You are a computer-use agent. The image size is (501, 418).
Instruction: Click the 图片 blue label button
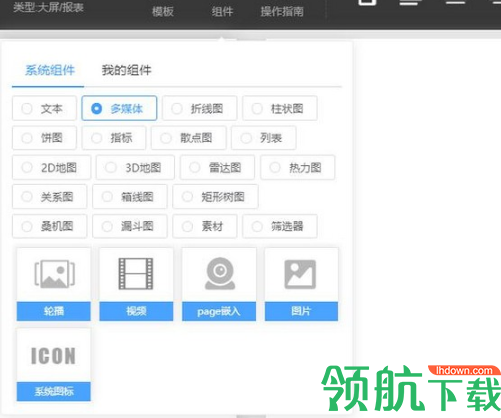tap(301, 311)
